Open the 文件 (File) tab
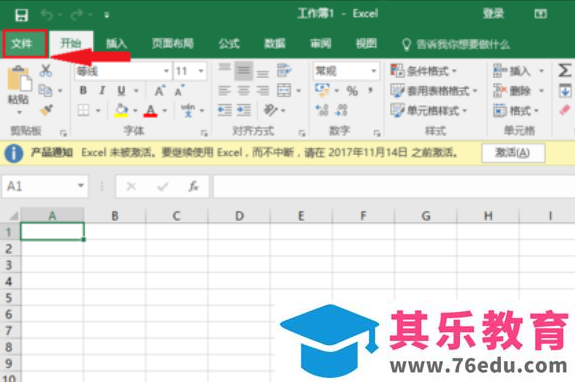The height and width of the screenshot is (382, 575). pos(25,44)
